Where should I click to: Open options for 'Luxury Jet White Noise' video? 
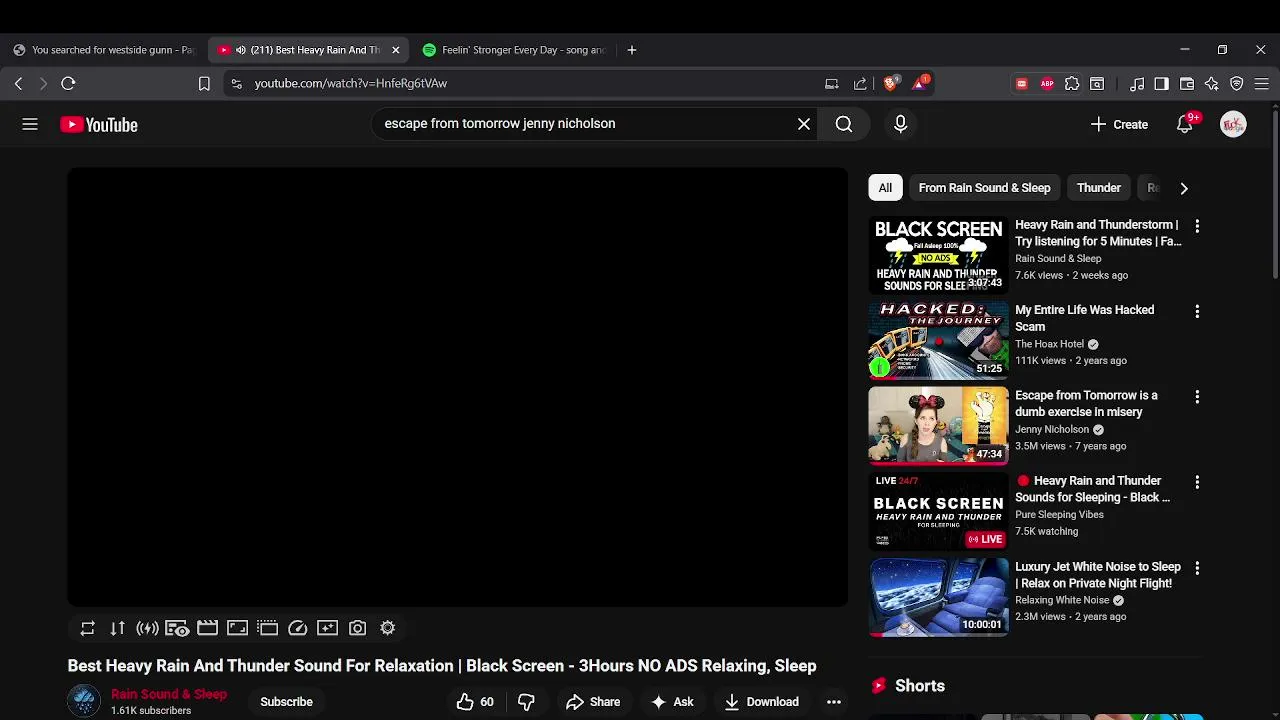[1197, 568]
